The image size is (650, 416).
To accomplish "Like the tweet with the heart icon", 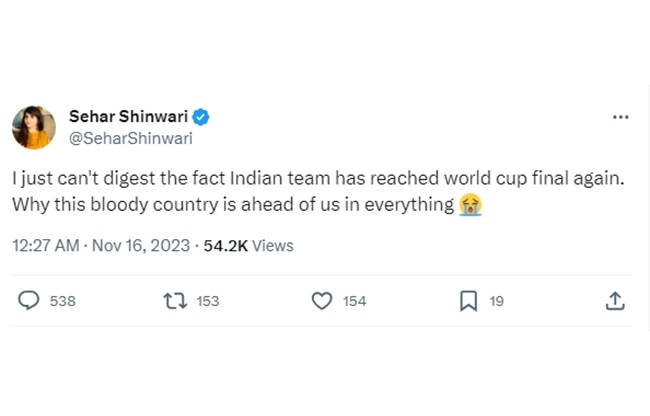I will (322, 300).
